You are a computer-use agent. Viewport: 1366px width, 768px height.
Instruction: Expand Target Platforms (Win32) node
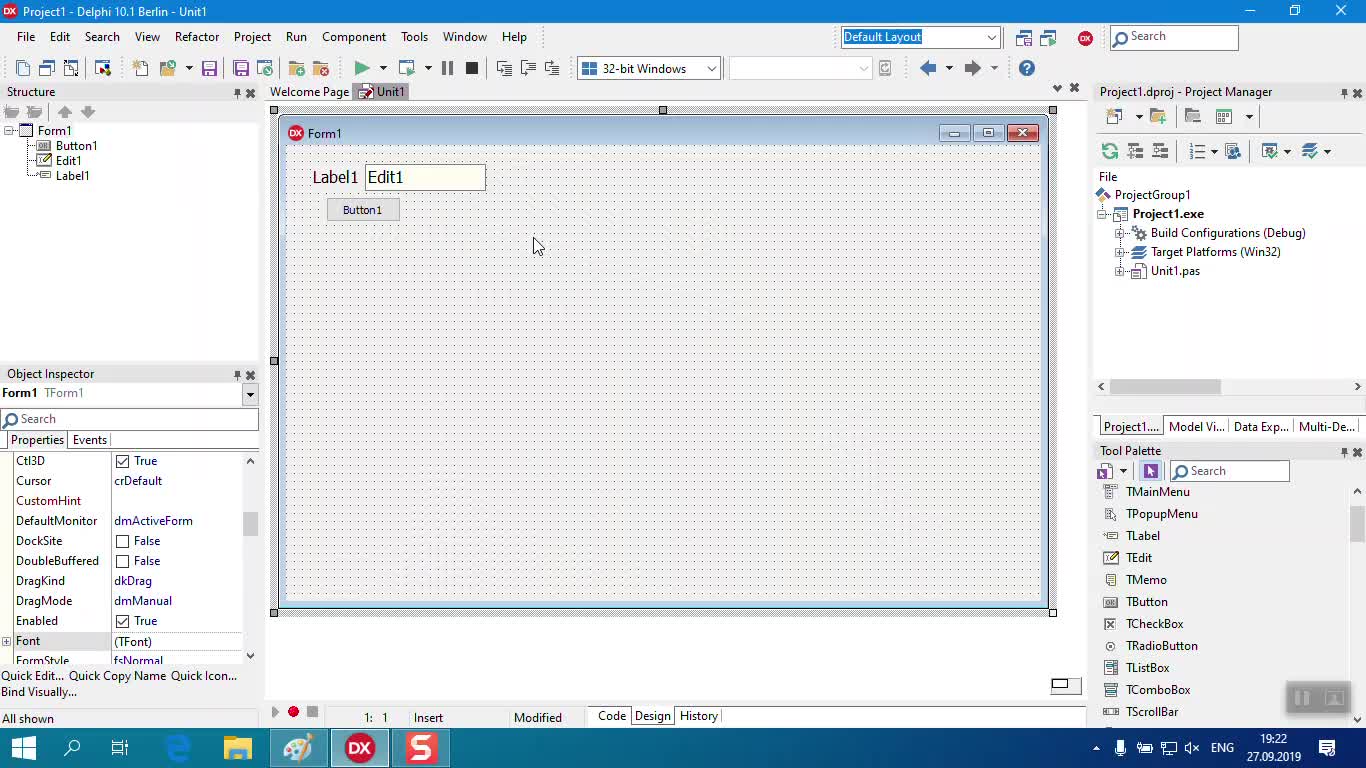click(1120, 252)
